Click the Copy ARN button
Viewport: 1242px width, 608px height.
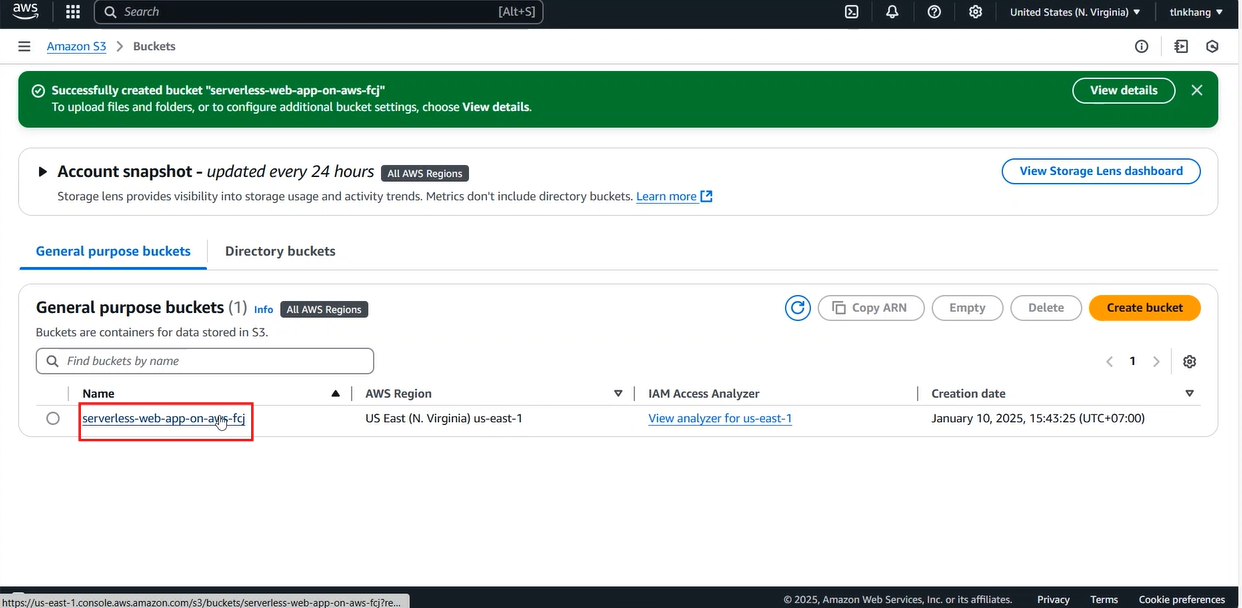[x=870, y=308]
